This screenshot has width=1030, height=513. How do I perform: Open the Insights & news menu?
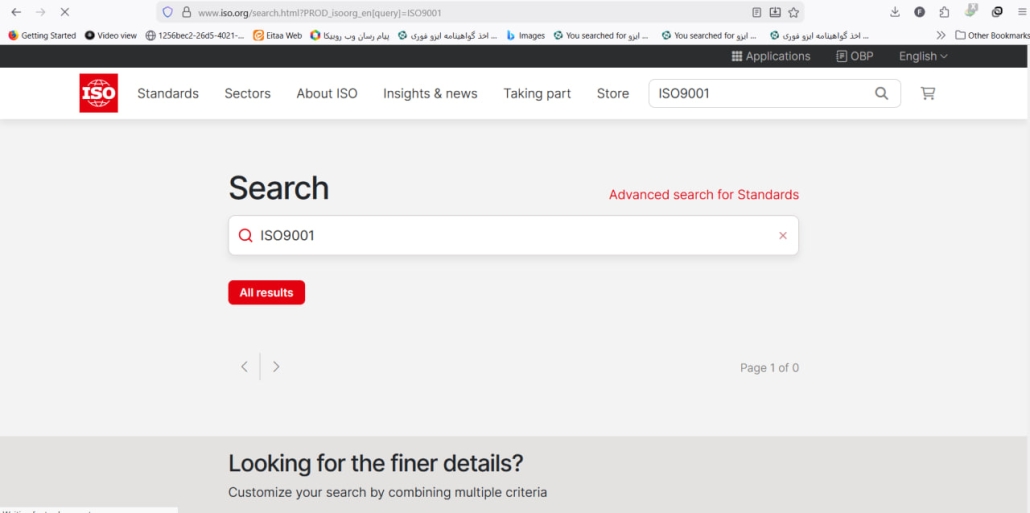(x=430, y=93)
